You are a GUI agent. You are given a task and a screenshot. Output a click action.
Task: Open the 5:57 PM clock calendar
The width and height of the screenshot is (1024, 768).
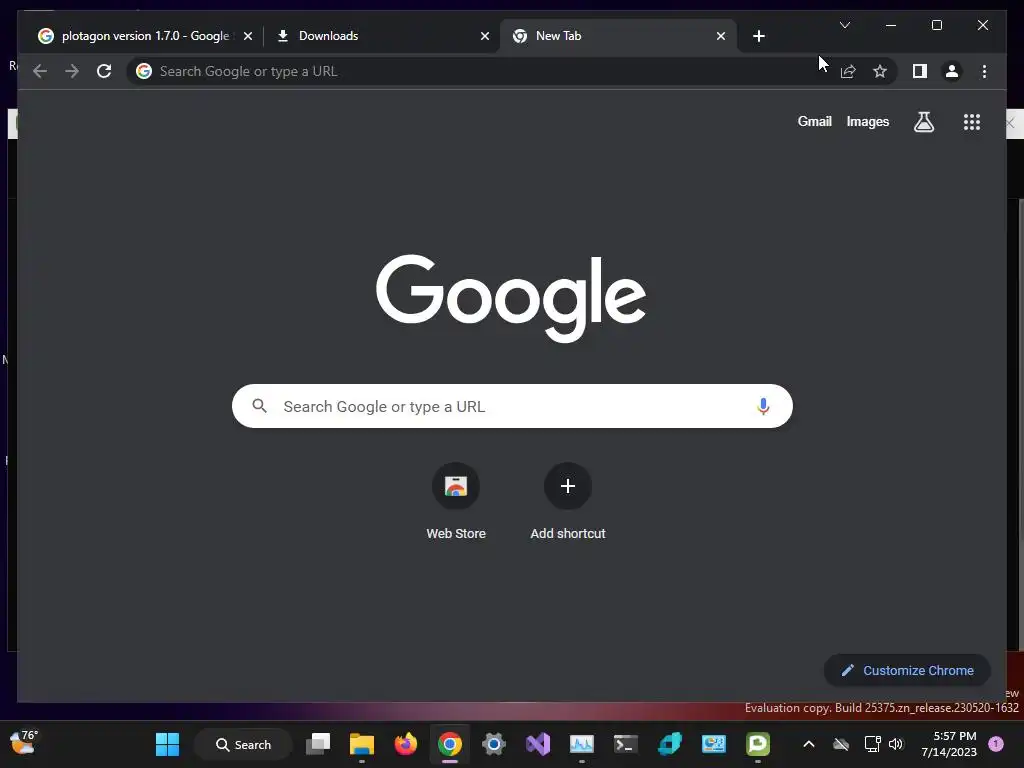coord(949,744)
